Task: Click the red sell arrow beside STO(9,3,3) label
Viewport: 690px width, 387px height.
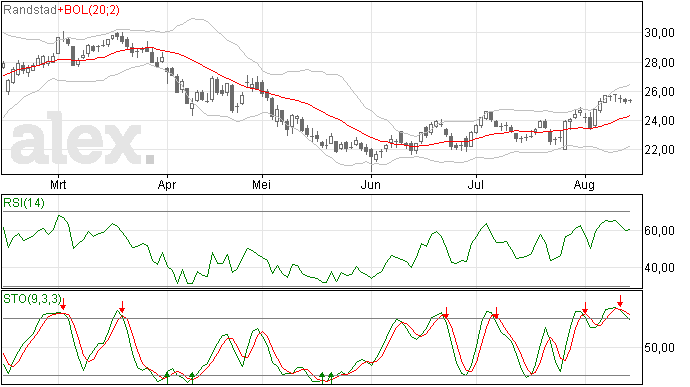Action: click(63, 304)
